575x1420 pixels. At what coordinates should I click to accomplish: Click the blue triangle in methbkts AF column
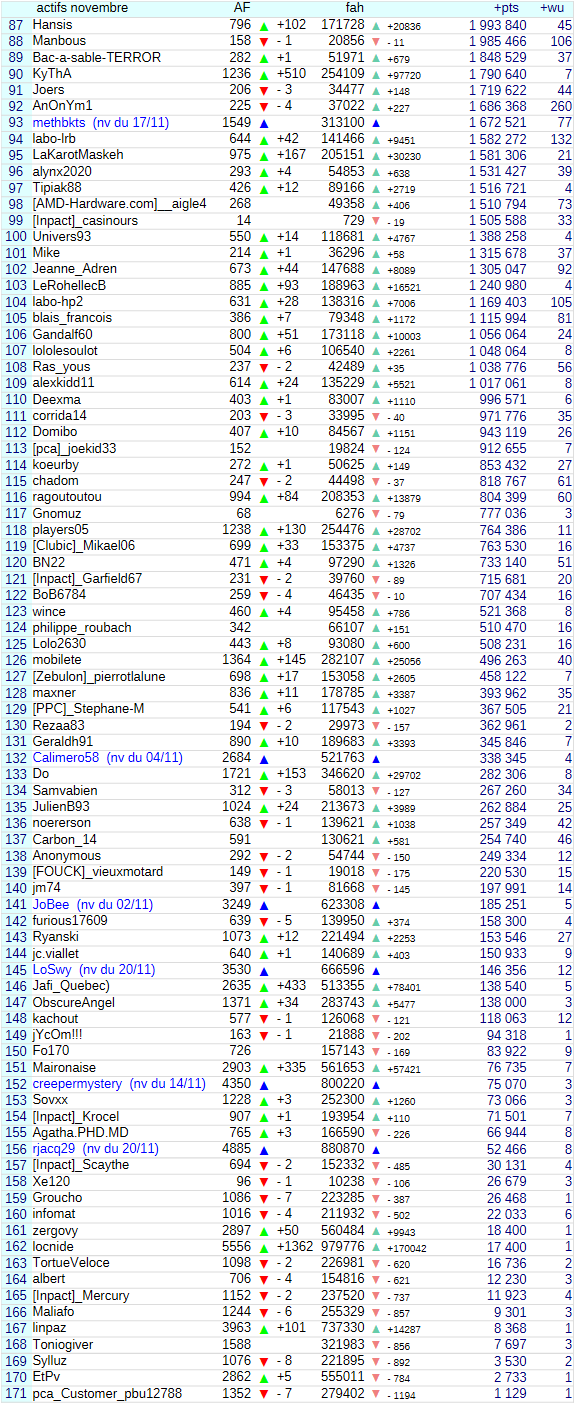click(x=264, y=123)
